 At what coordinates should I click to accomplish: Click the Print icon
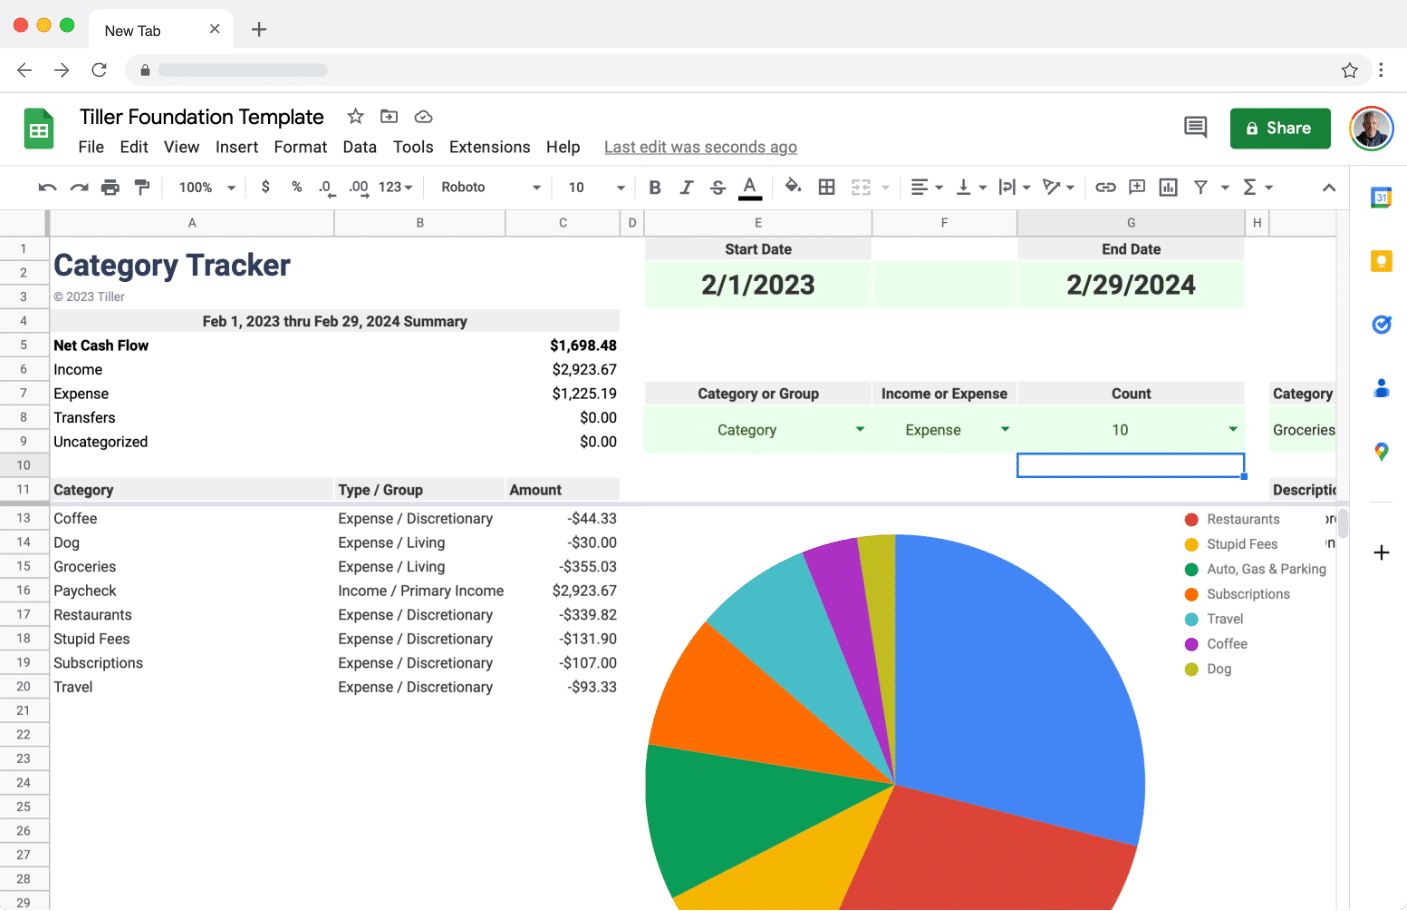[x=110, y=187]
